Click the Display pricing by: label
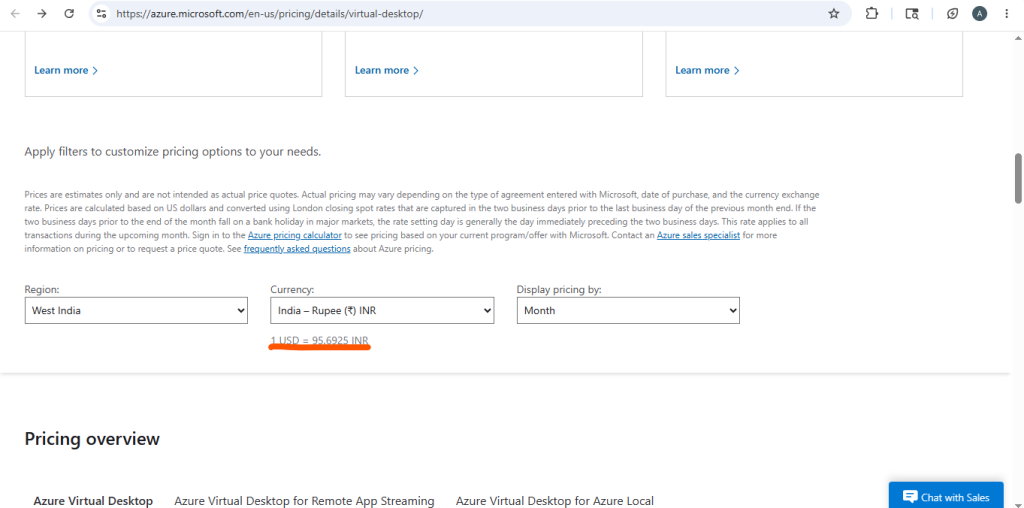This screenshot has width=1024, height=508. point(559,289)
